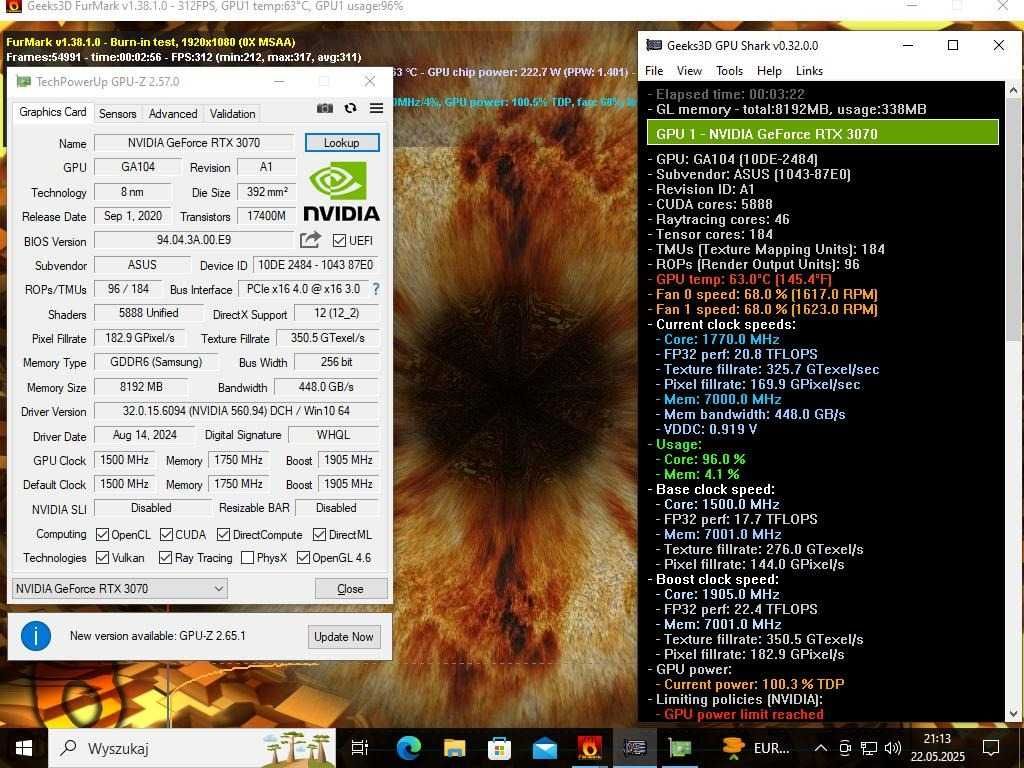Screen dimensions: 1024x768
Task: Click the Lookup button
Action: click(x=342, y=142)
